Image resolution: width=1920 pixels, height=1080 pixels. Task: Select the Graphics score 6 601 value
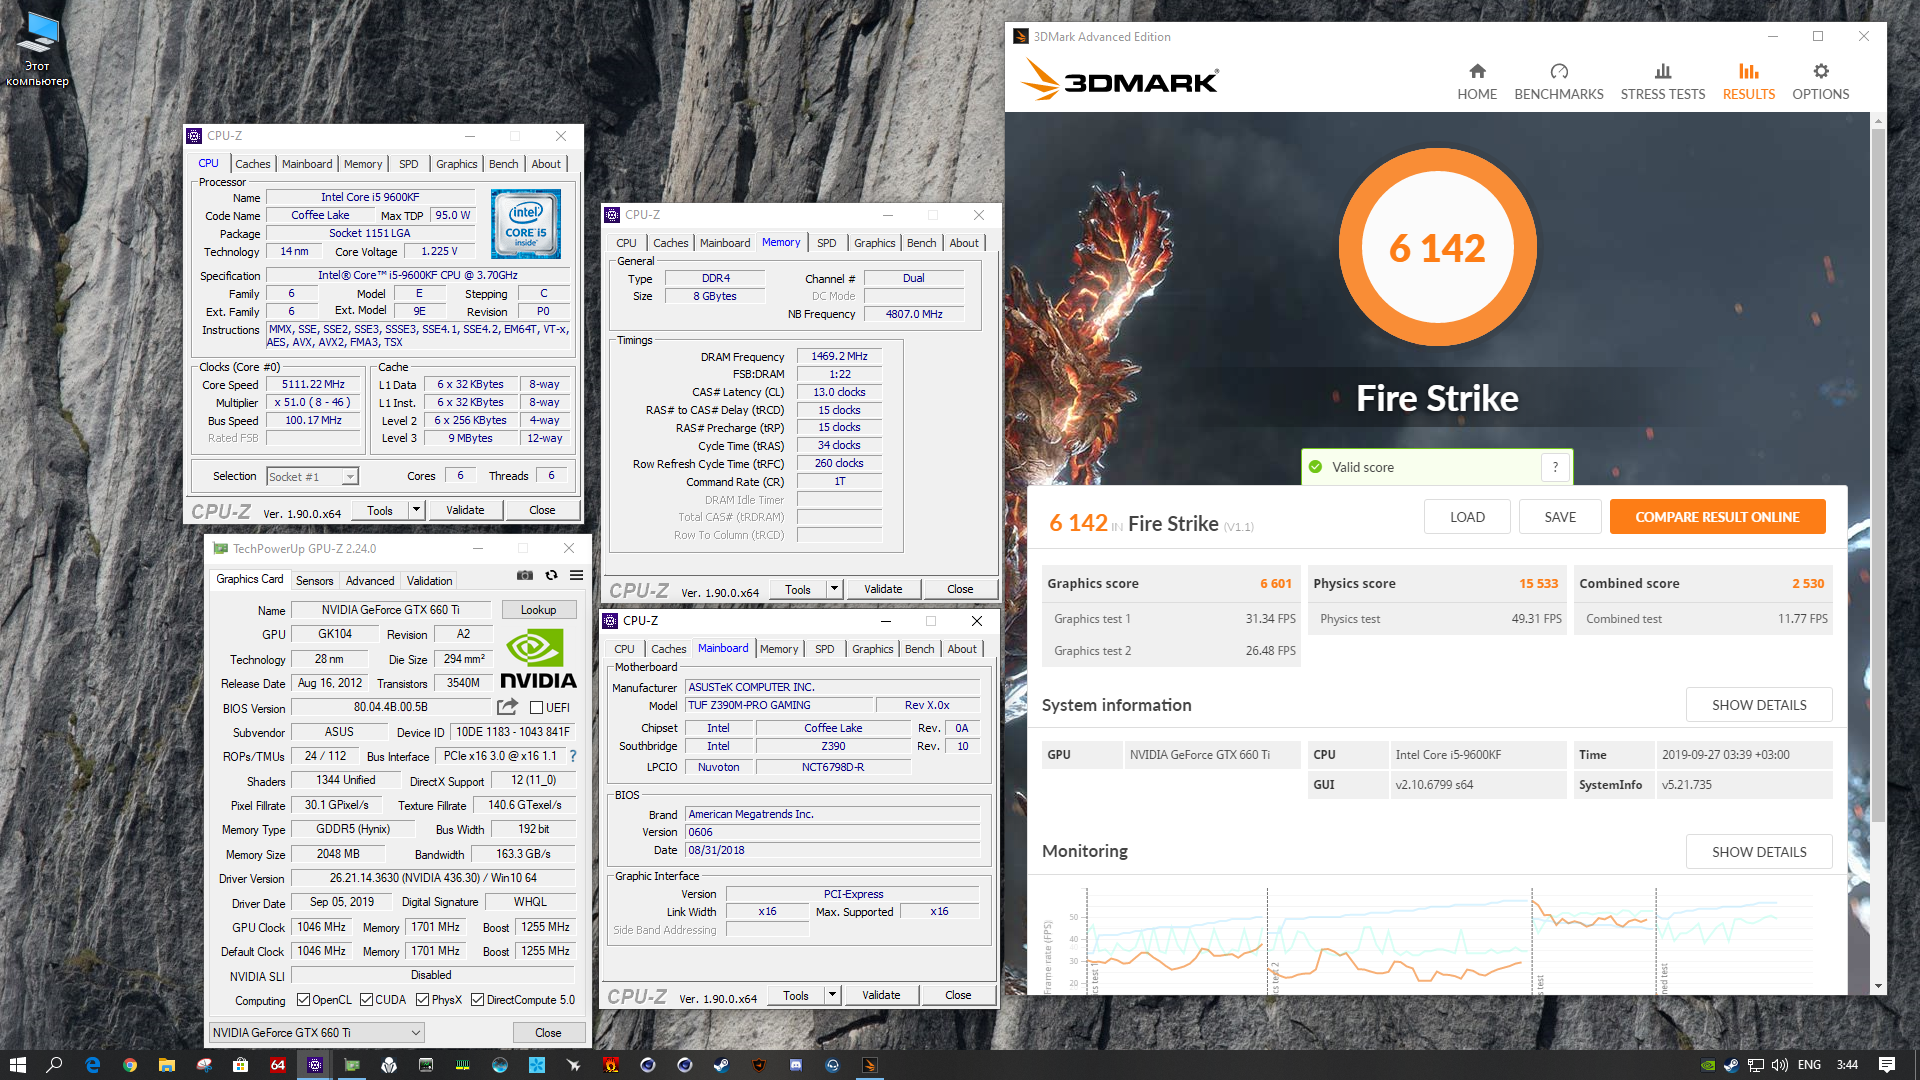[x=1275, y=584]
